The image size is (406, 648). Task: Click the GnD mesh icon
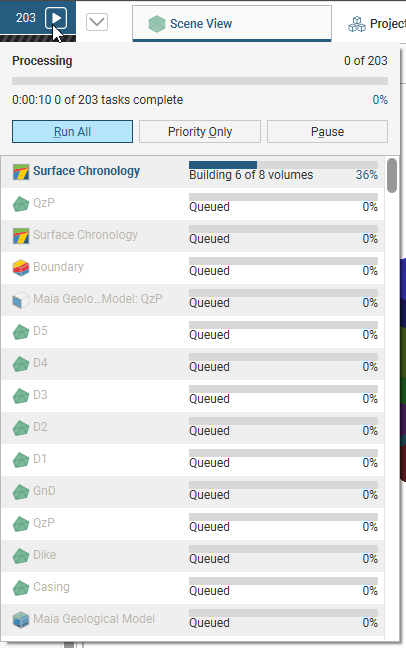[x=21, y=491]
